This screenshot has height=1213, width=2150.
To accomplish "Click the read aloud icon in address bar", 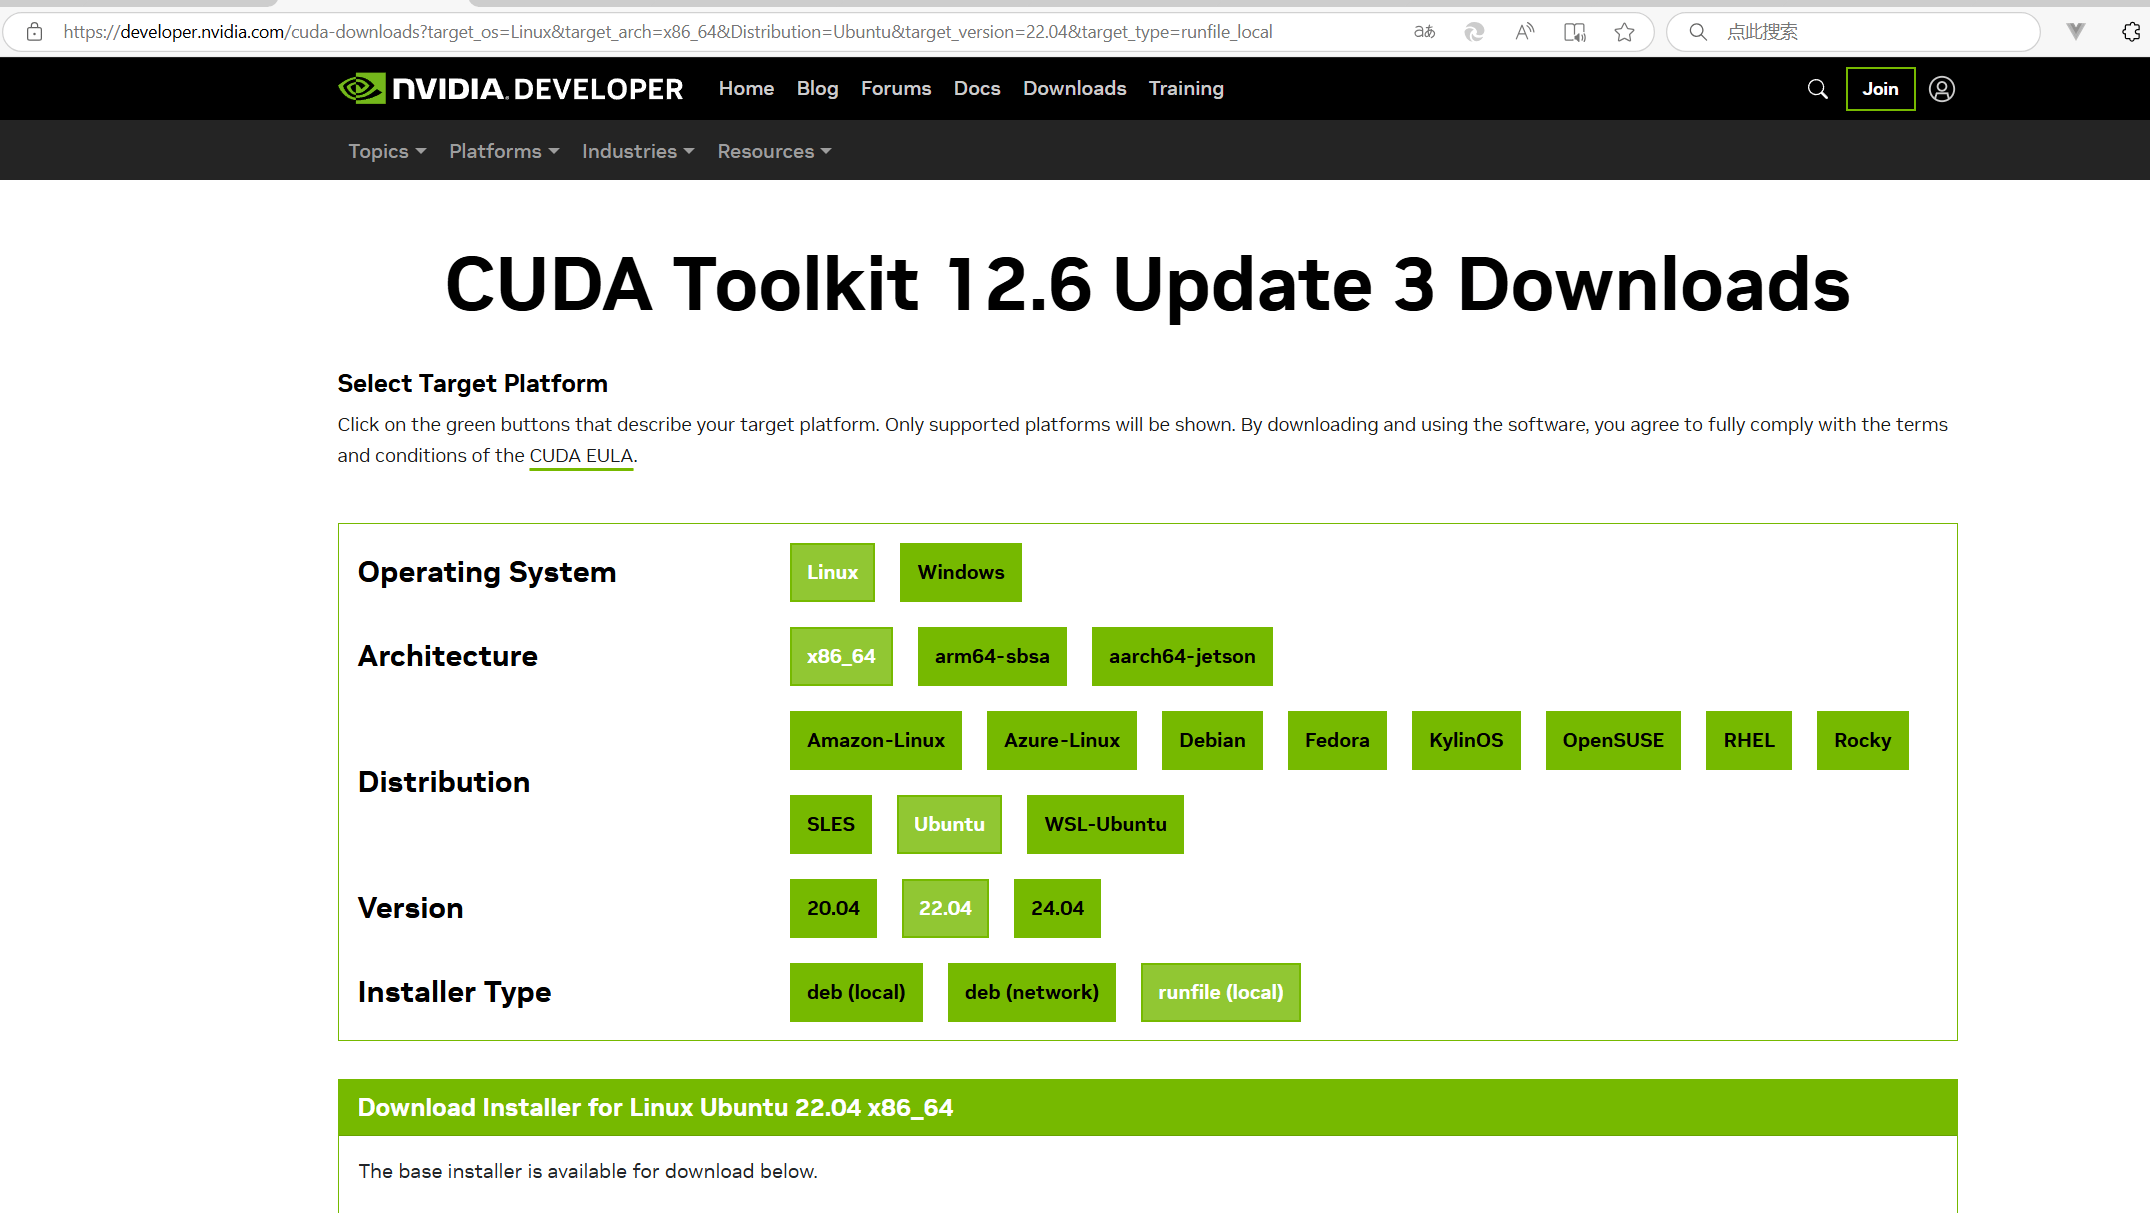I will coord(1524,32).
